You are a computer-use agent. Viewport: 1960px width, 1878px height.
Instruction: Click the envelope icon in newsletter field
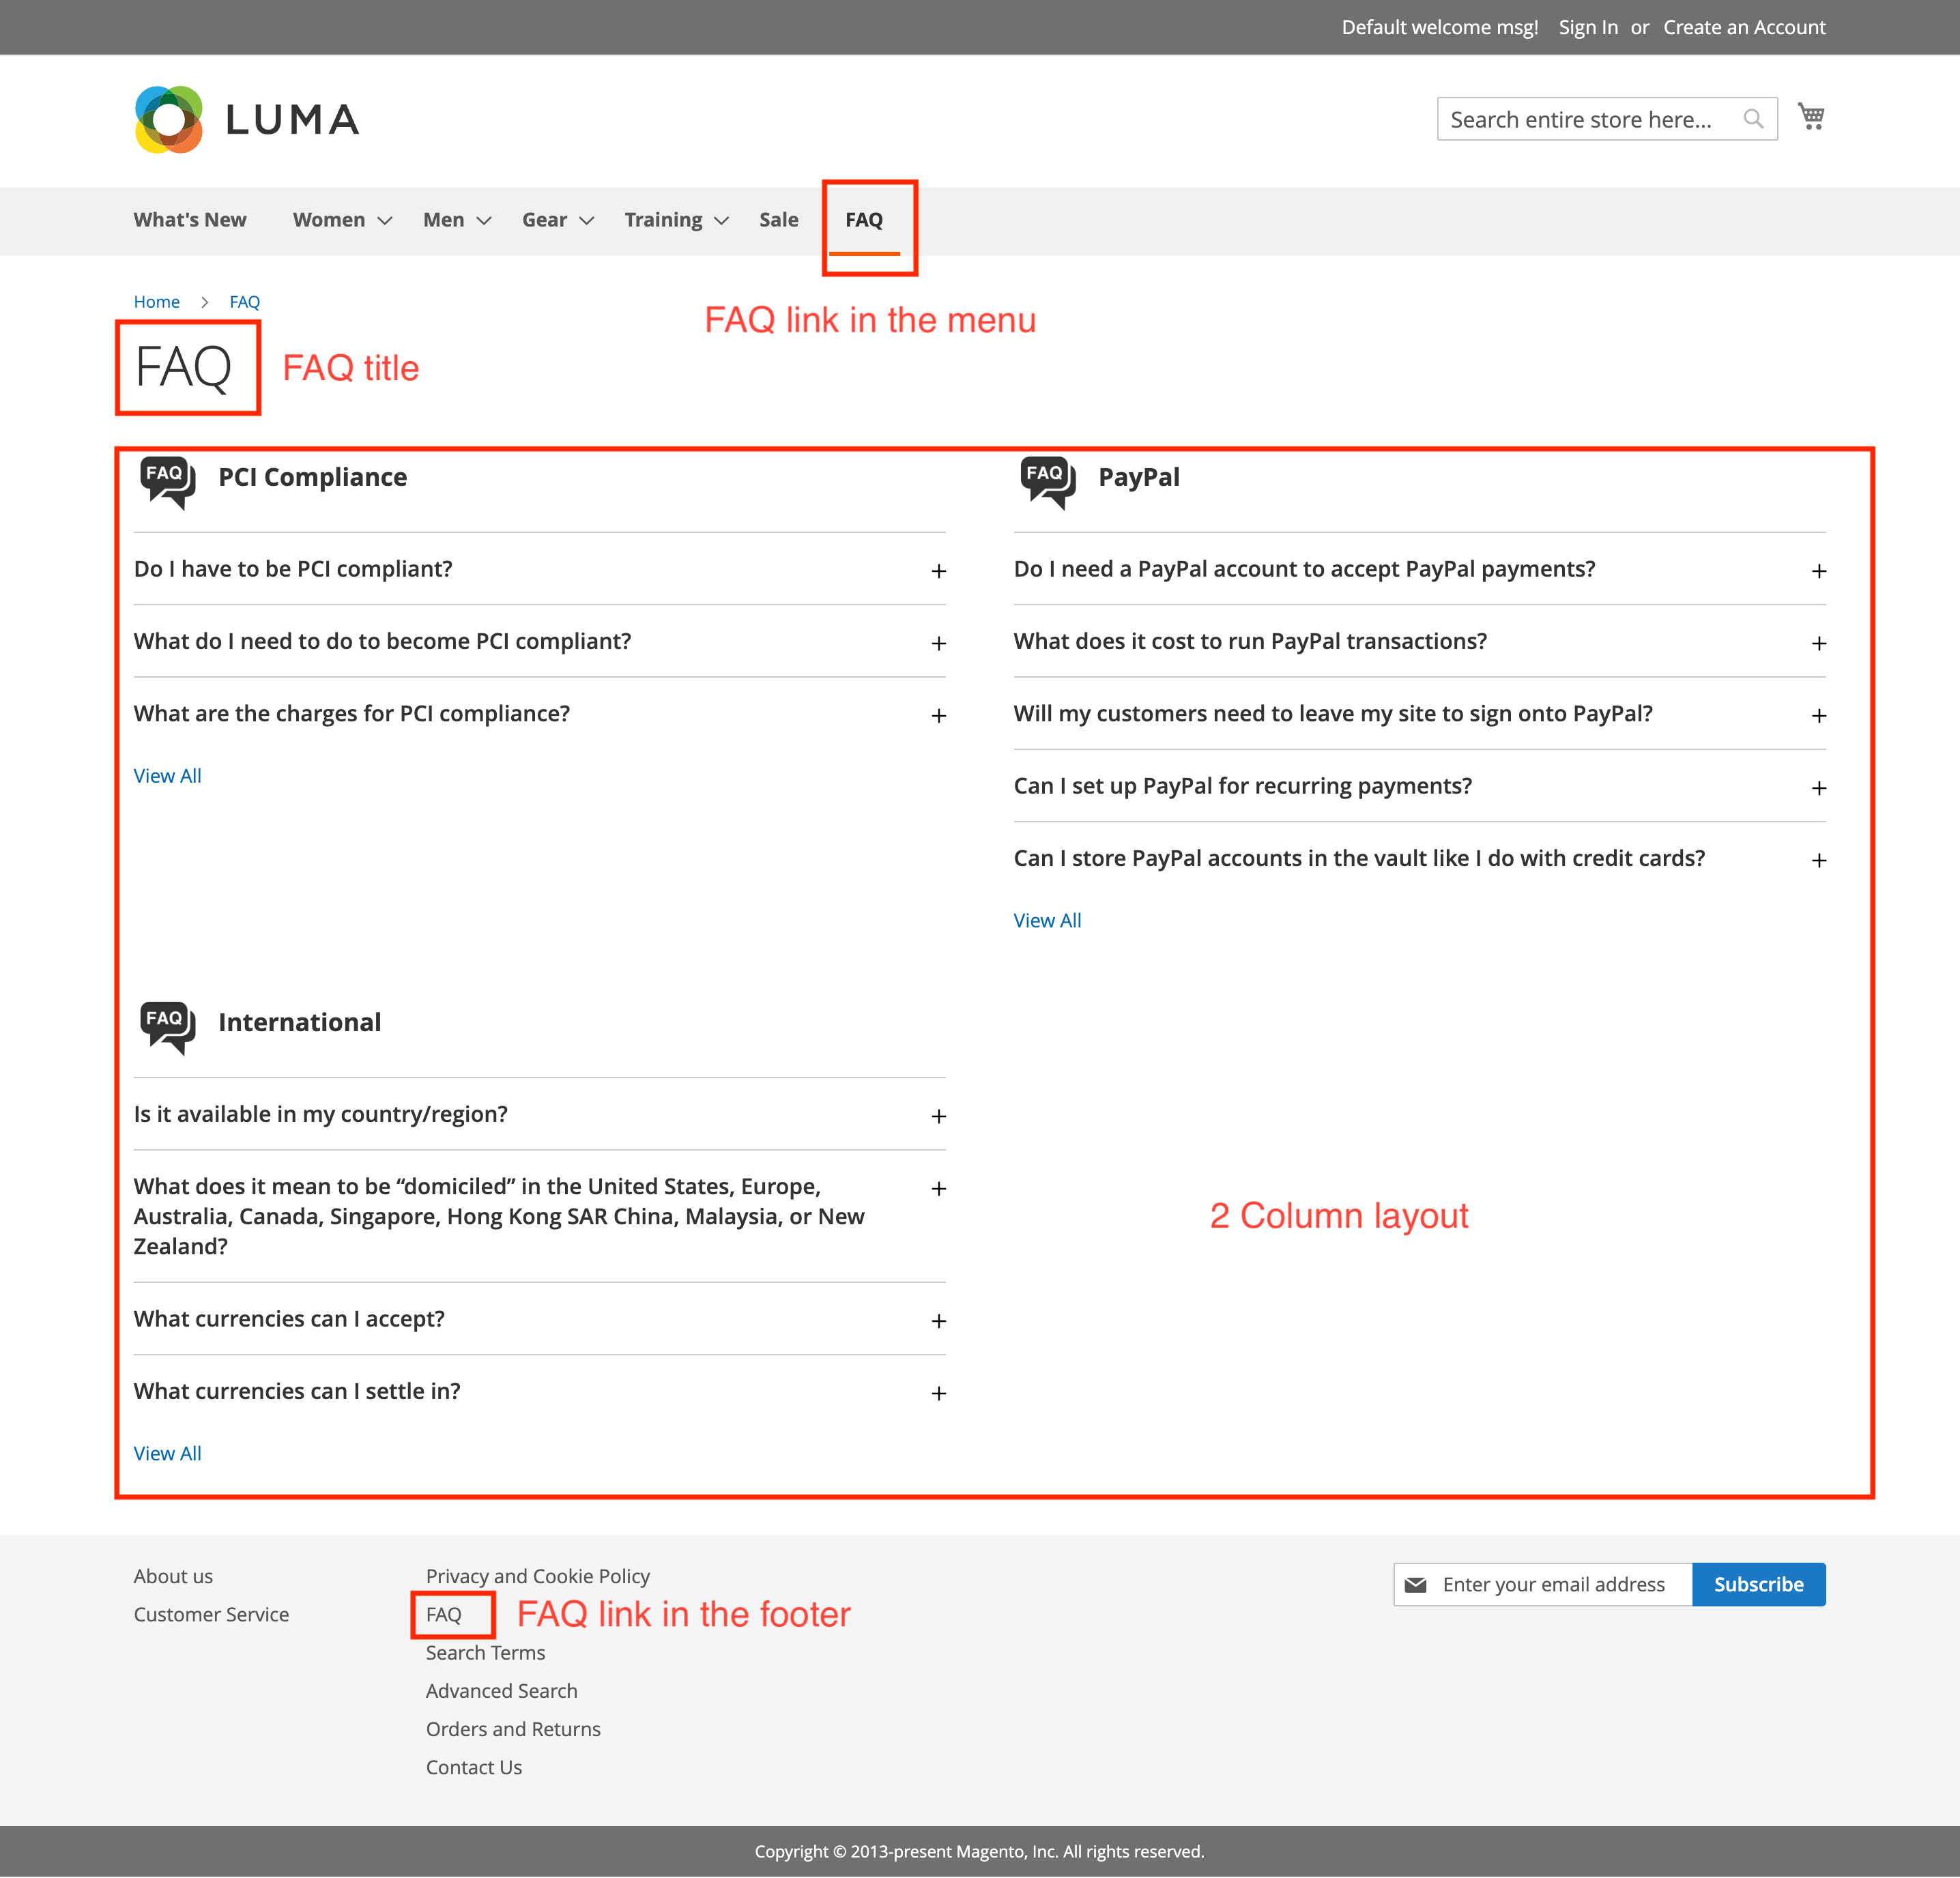[1415, 1585]
